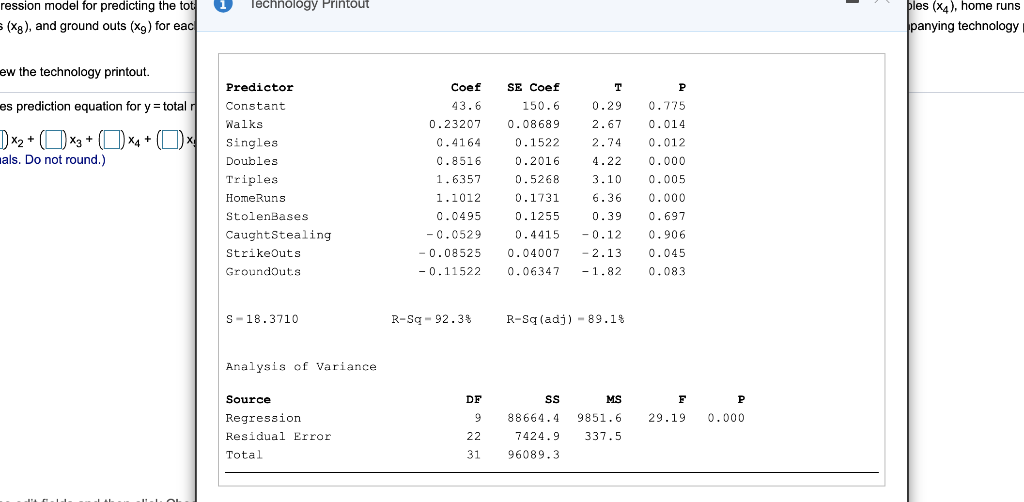Select the StrikeOuts coefficient -0.08525
This screenshot has height=502, width=1024.
(451, 253)
